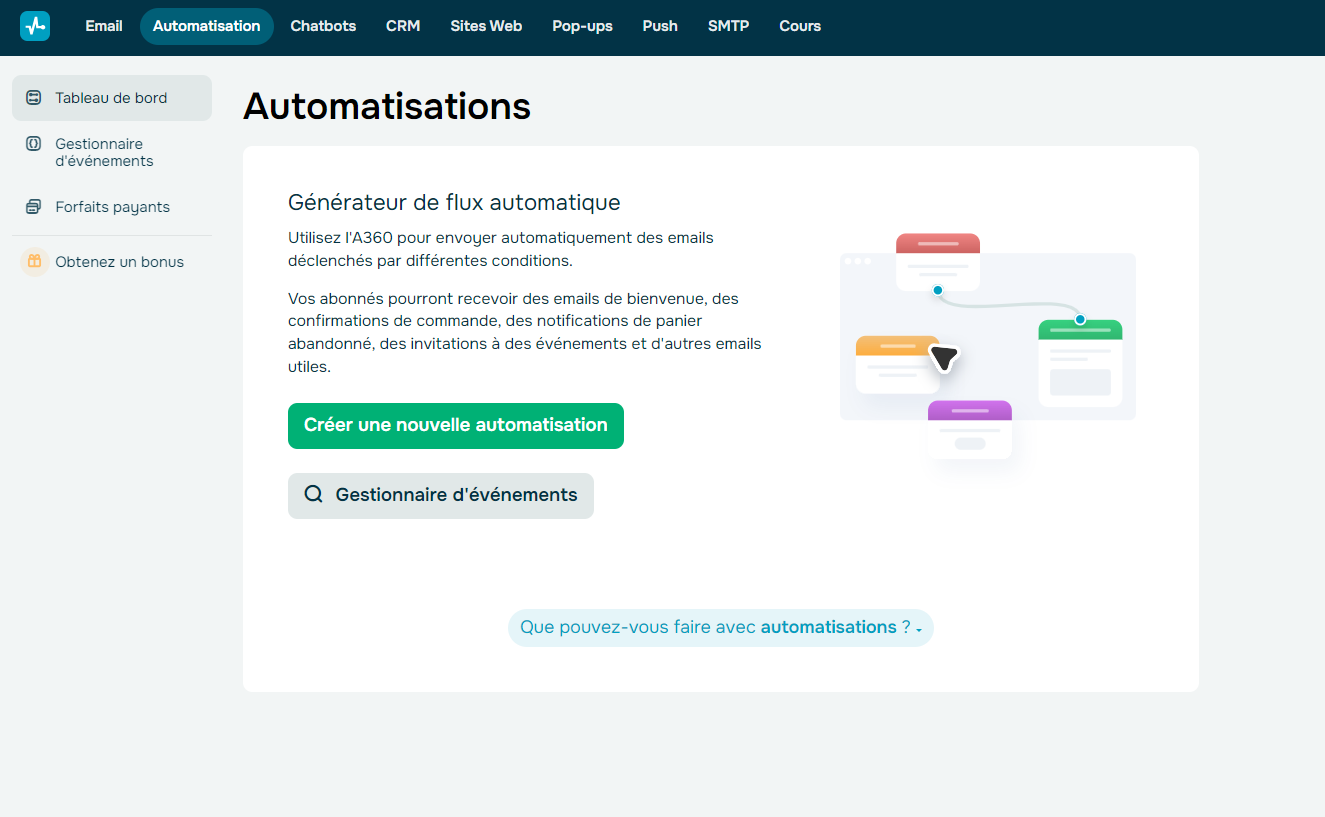Image resolution: width=1325 pixels, height=817 pixels.
Task: Open the Chatbots section
Action: [322, 26]
